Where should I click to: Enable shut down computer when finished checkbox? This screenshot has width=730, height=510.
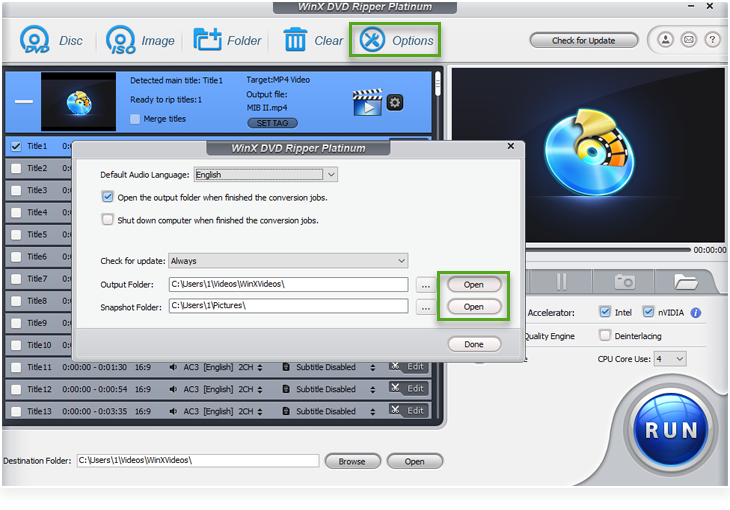[108, 219]
